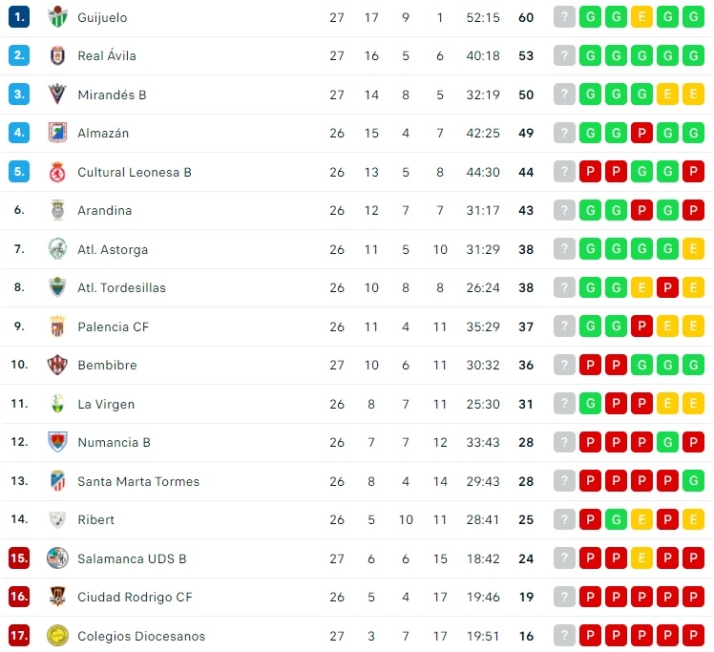Click the Mirandés B club crest
Screen dimensions: 714x652
click(x=58, y=95)
